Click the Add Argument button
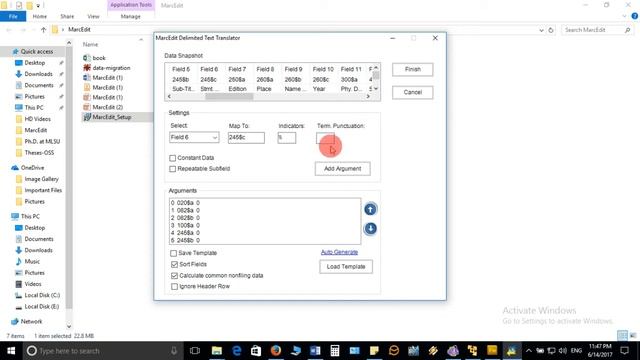This screenshot has width=640, height=360. (x=342, y=169)
